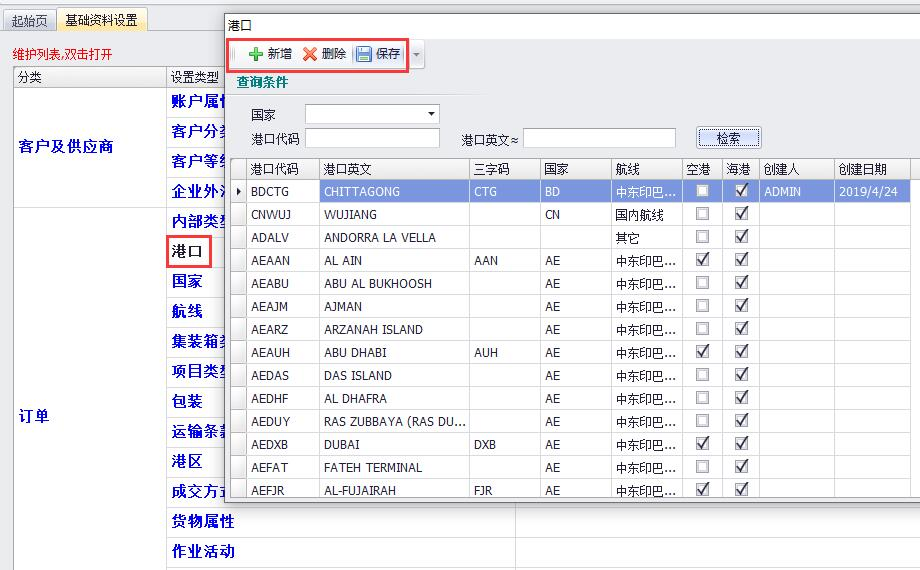Select the ABU DHABI cell

pos(394,352)
